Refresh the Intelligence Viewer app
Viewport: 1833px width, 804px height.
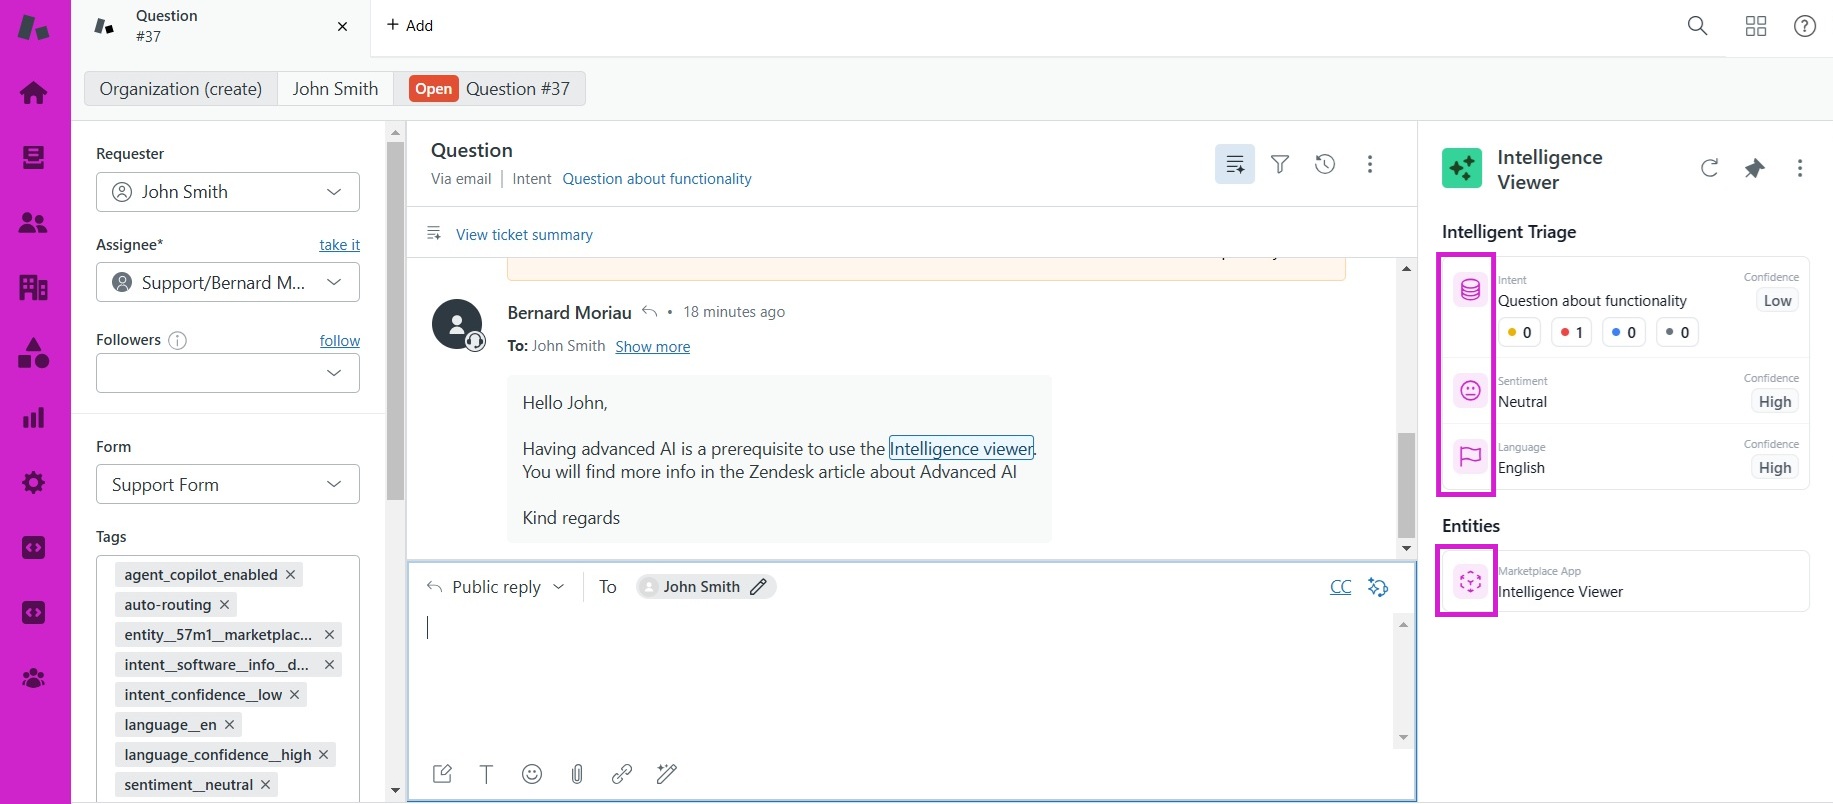click(x=1710, y=168)
